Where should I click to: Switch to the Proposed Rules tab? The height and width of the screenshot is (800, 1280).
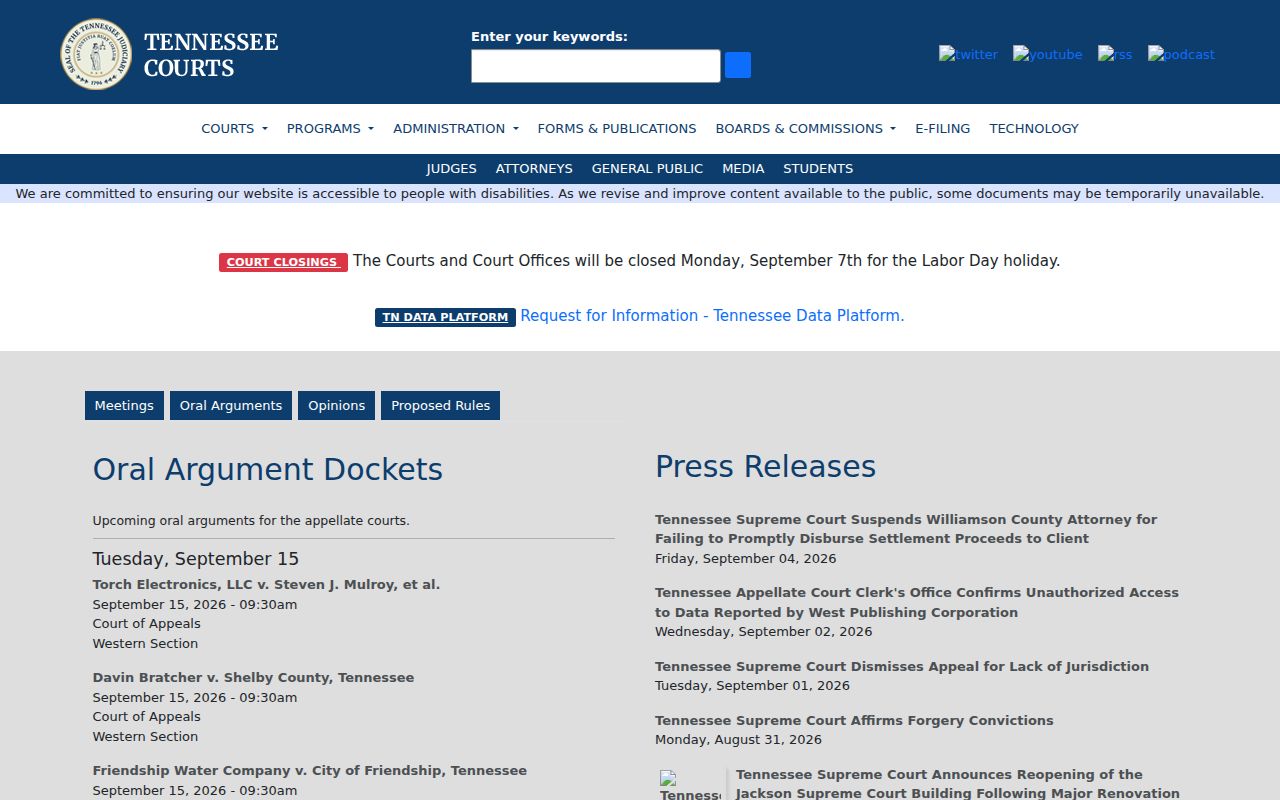click(440, 405)
